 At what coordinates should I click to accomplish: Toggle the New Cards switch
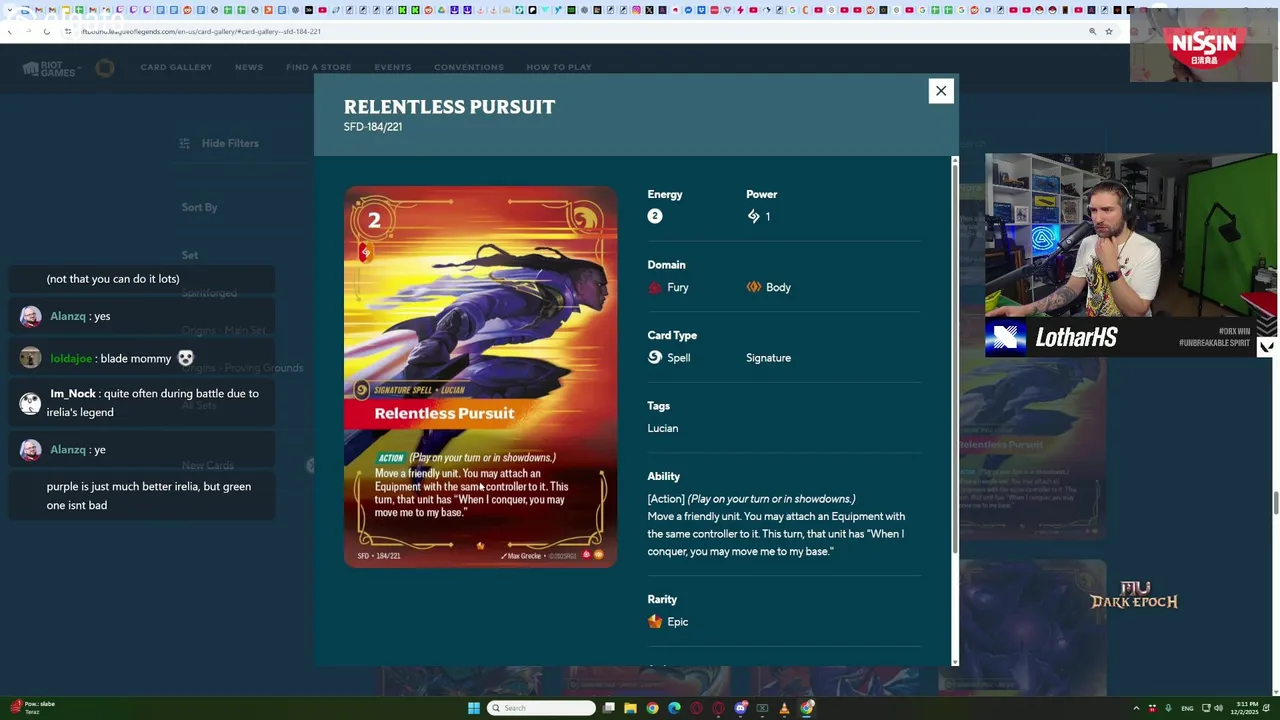point(310,465)
